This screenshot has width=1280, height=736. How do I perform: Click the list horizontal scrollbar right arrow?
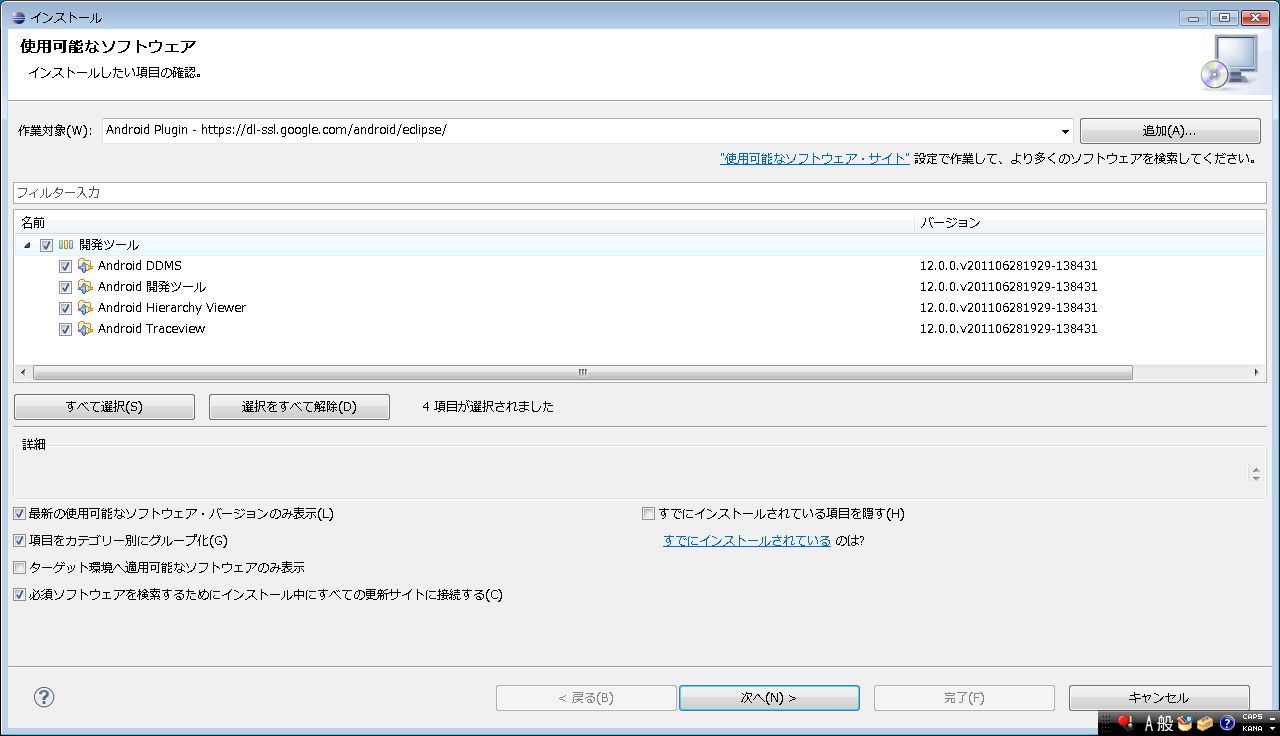pos(1258,372)
